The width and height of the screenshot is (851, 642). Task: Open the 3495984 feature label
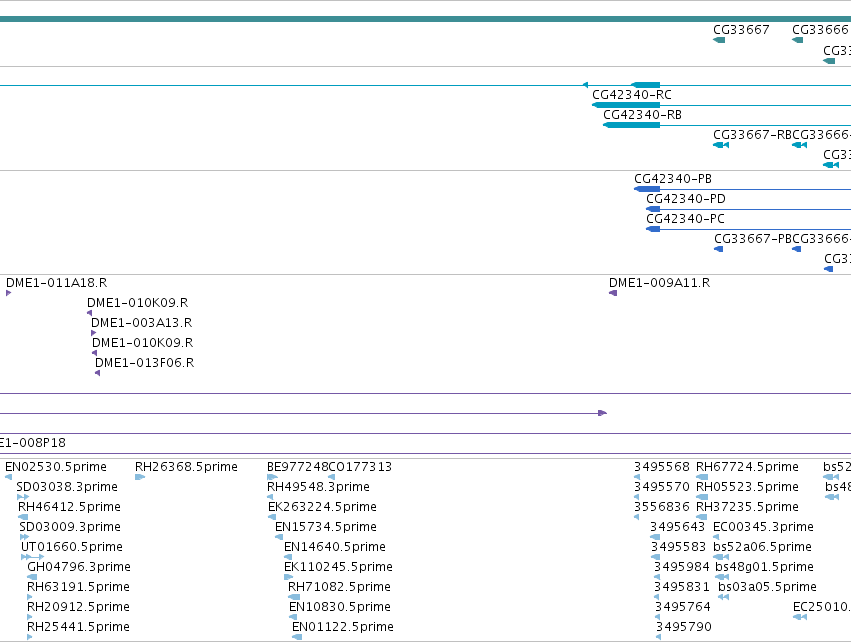(682, 567)
